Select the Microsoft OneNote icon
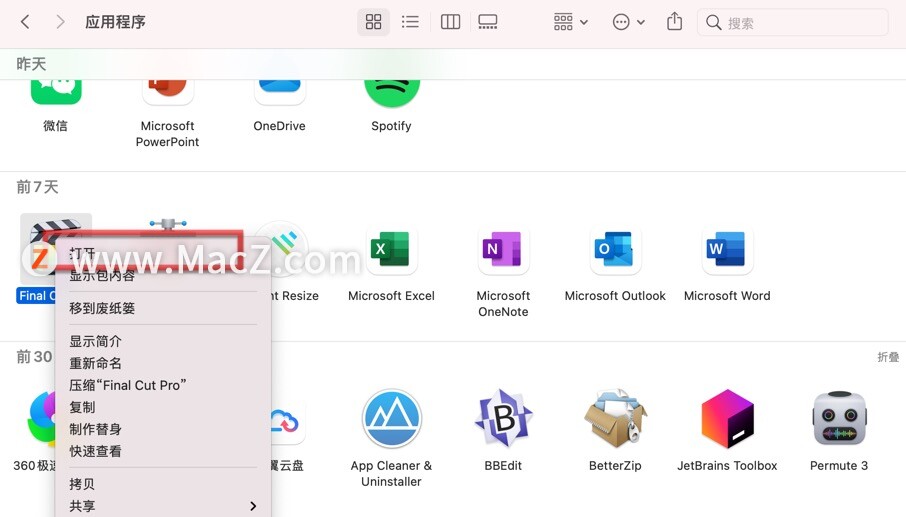Screen dimensions: 906x517 pos(503,250)
